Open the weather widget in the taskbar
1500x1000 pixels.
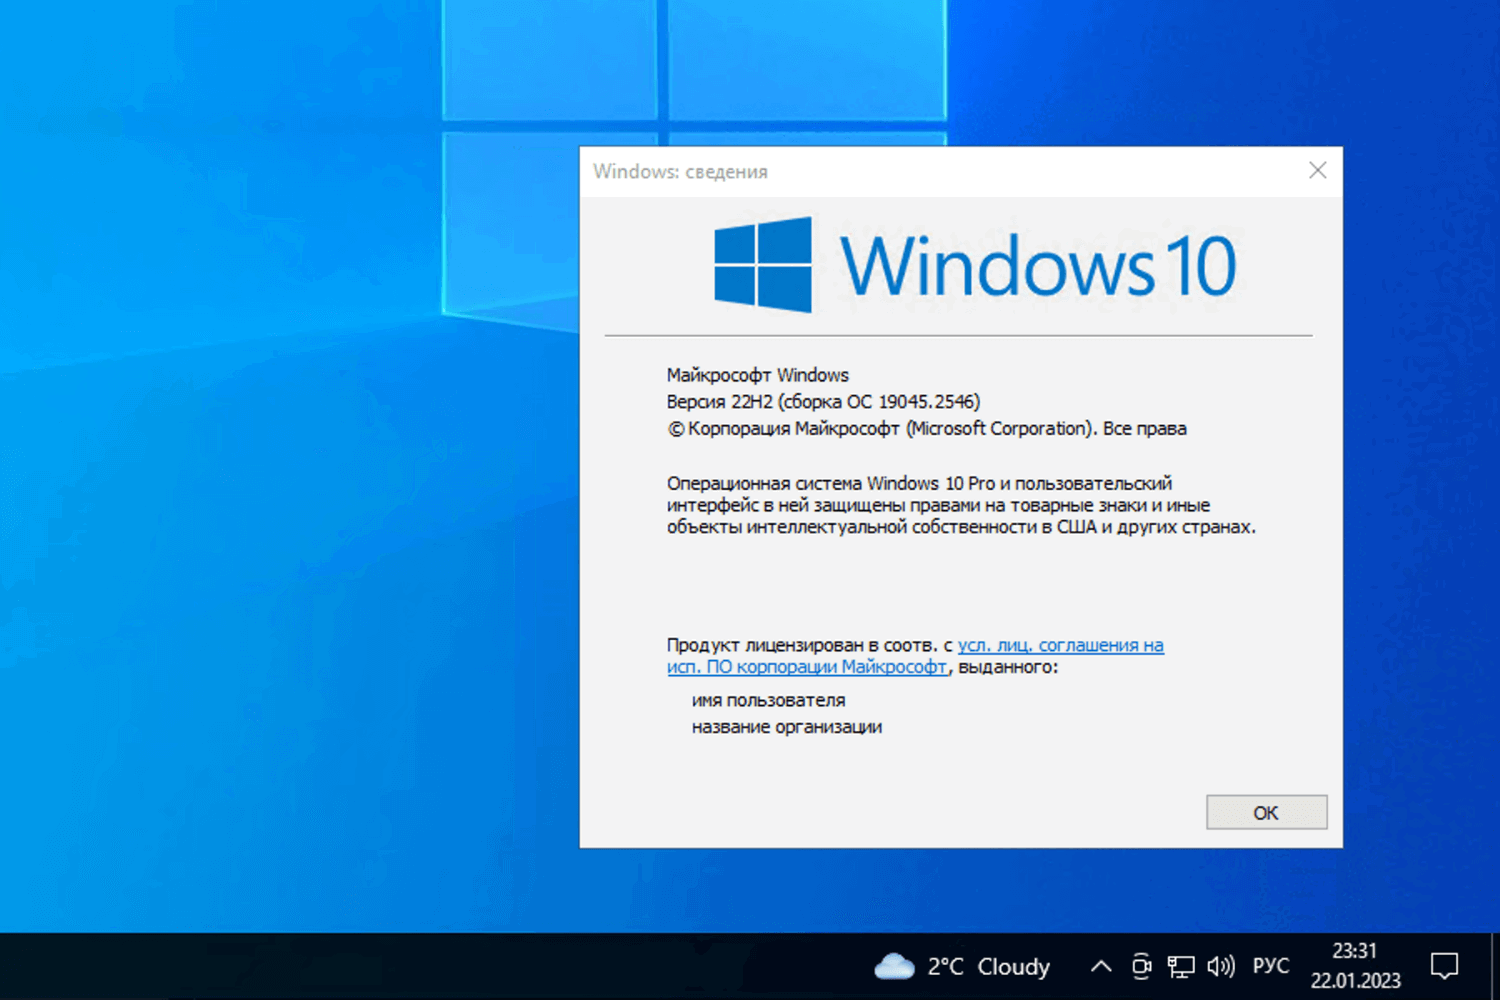[x=960, y=966]
